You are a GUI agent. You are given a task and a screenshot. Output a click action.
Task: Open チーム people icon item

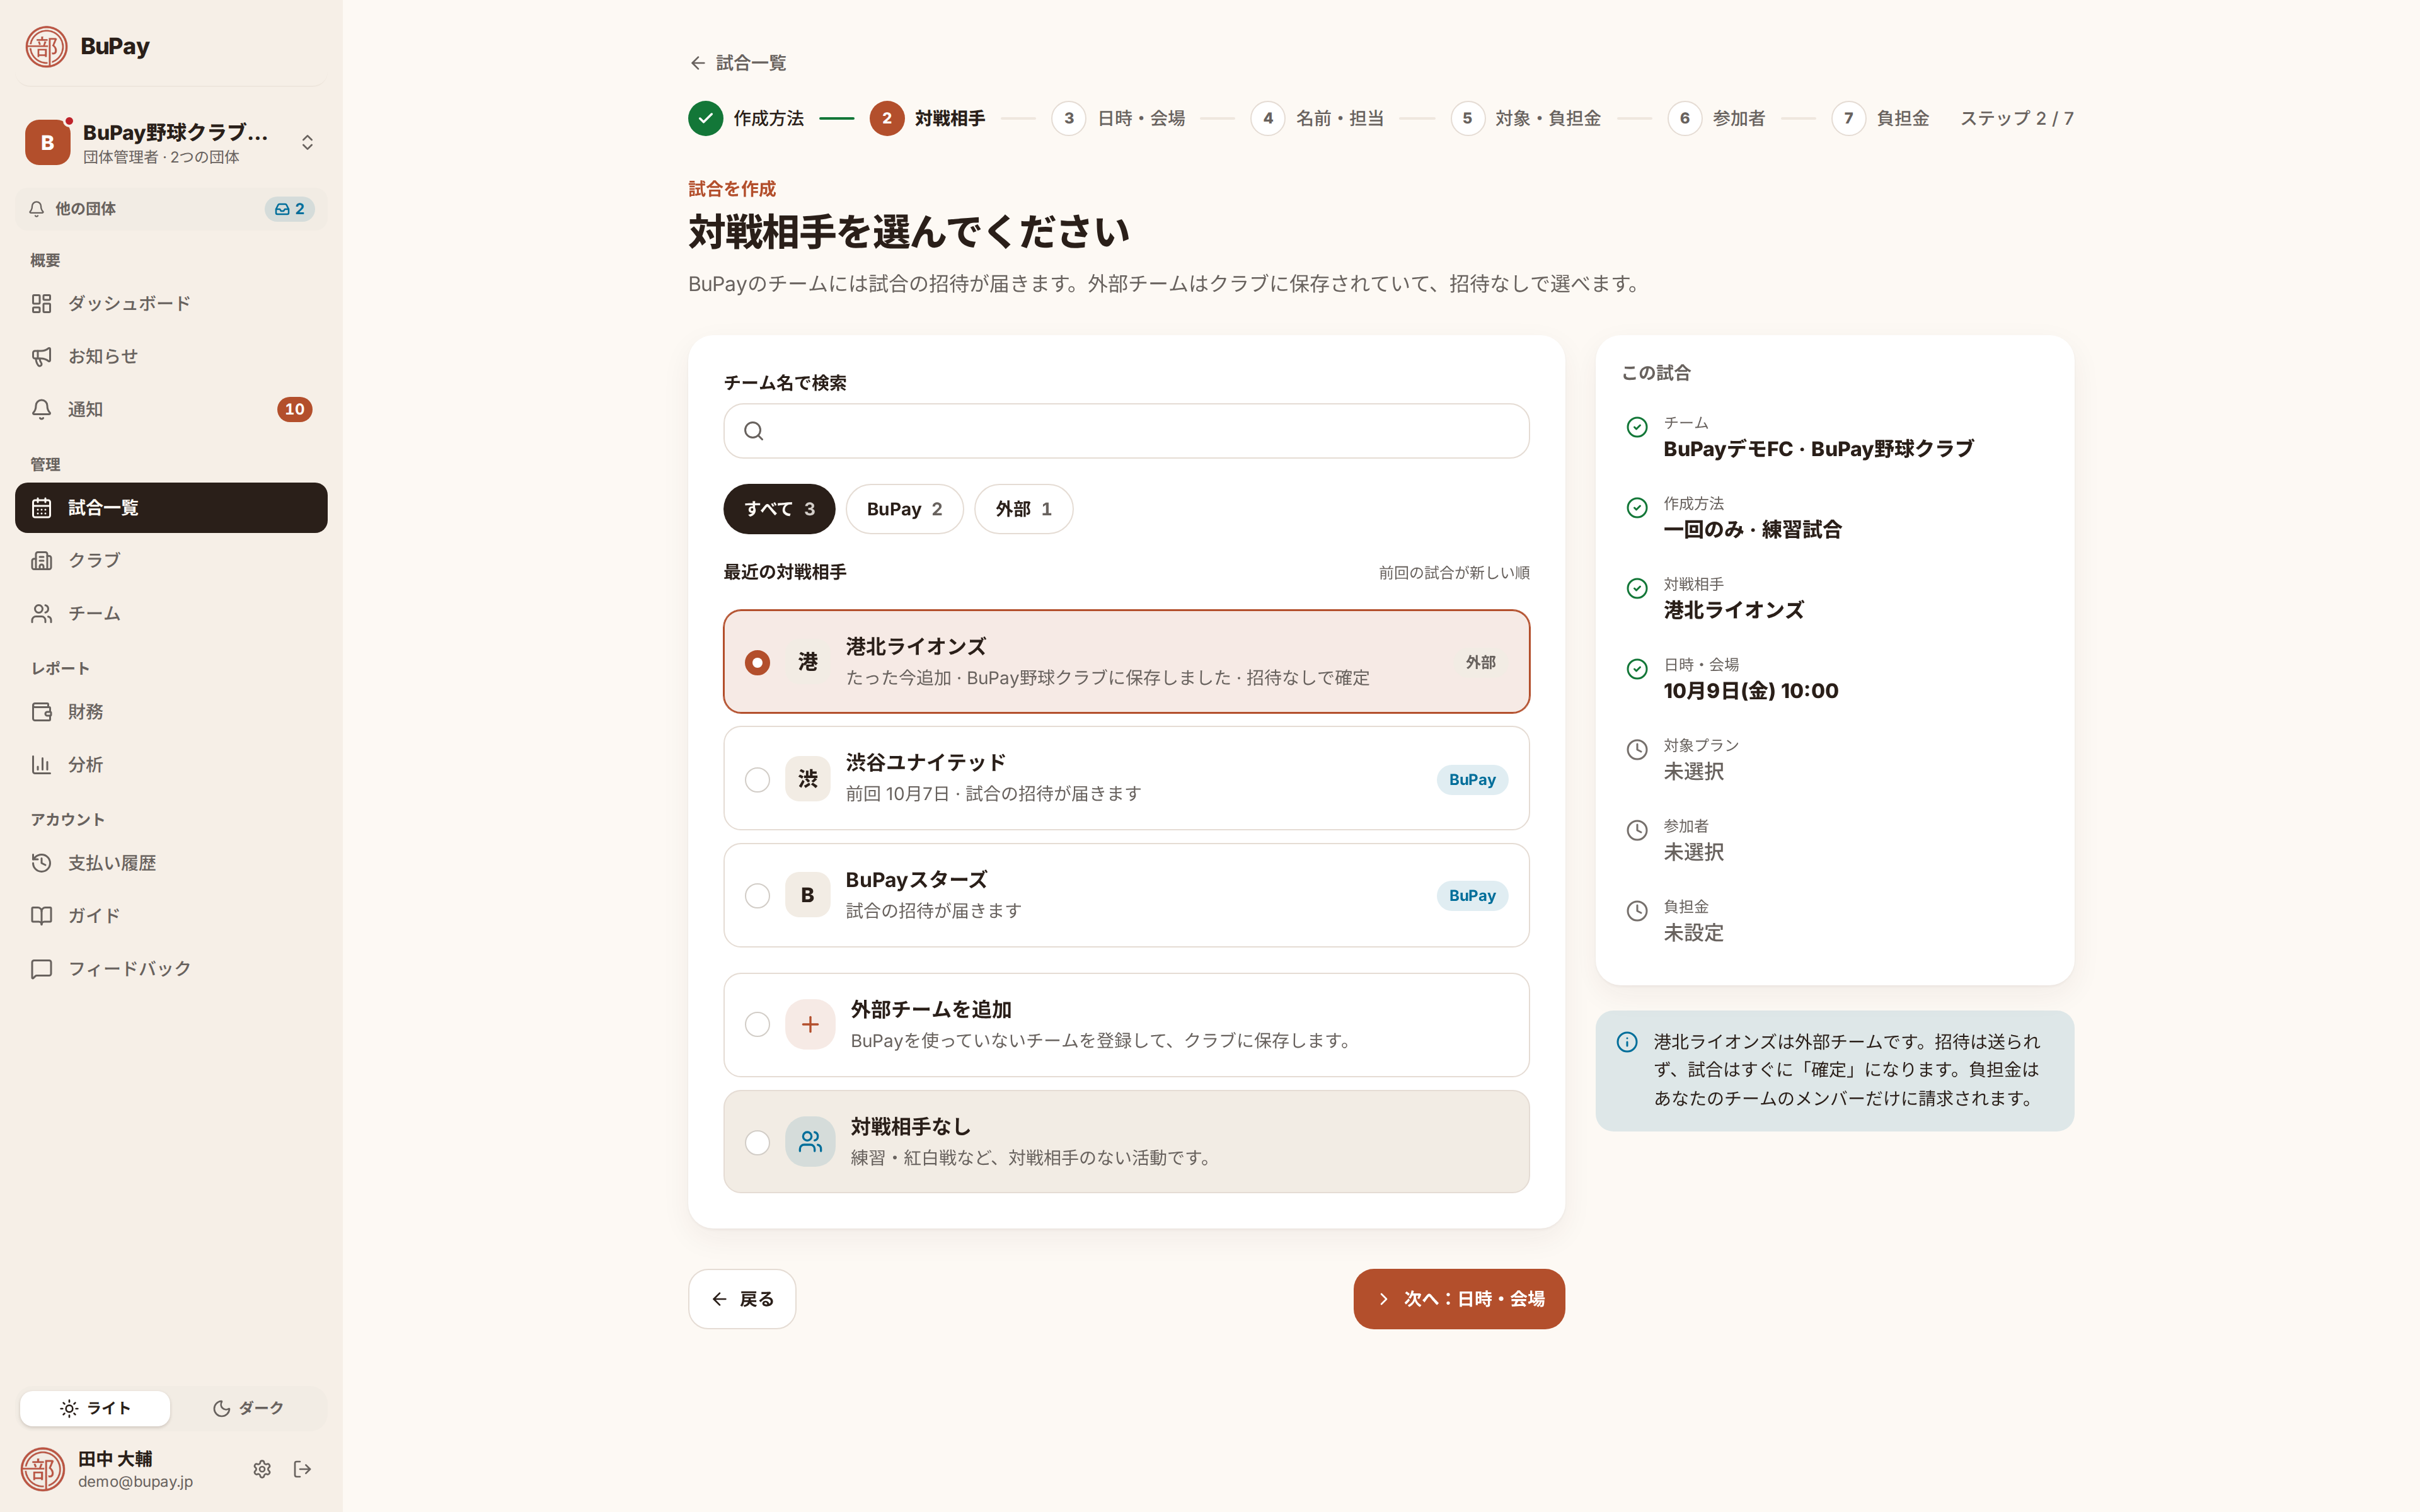[171, 613]
